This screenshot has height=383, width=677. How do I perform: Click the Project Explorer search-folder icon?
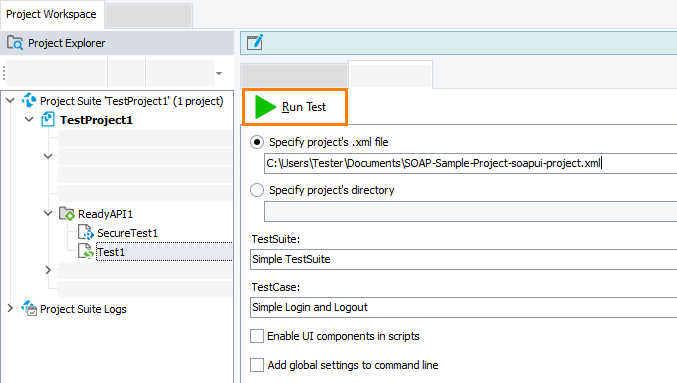tap(15, 43)
